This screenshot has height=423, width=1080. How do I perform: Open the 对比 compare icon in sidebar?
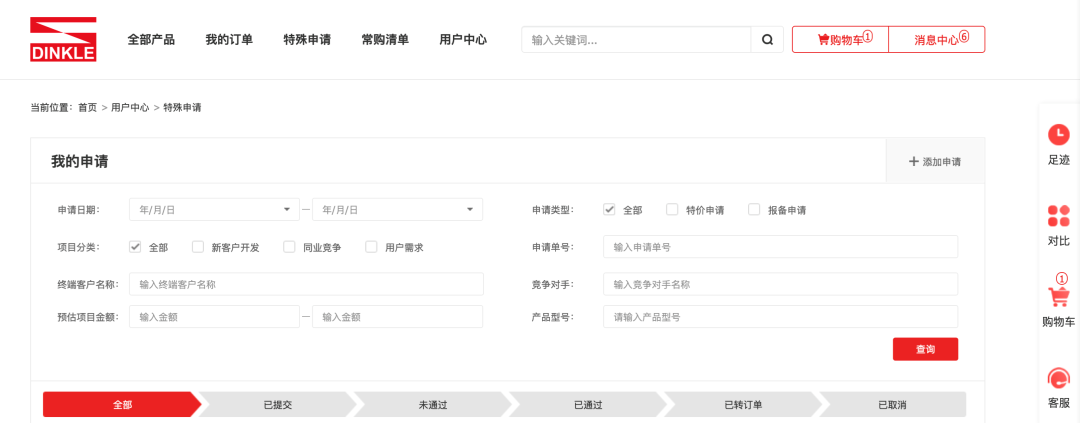pyautogui.click(x=1059, y=216)
